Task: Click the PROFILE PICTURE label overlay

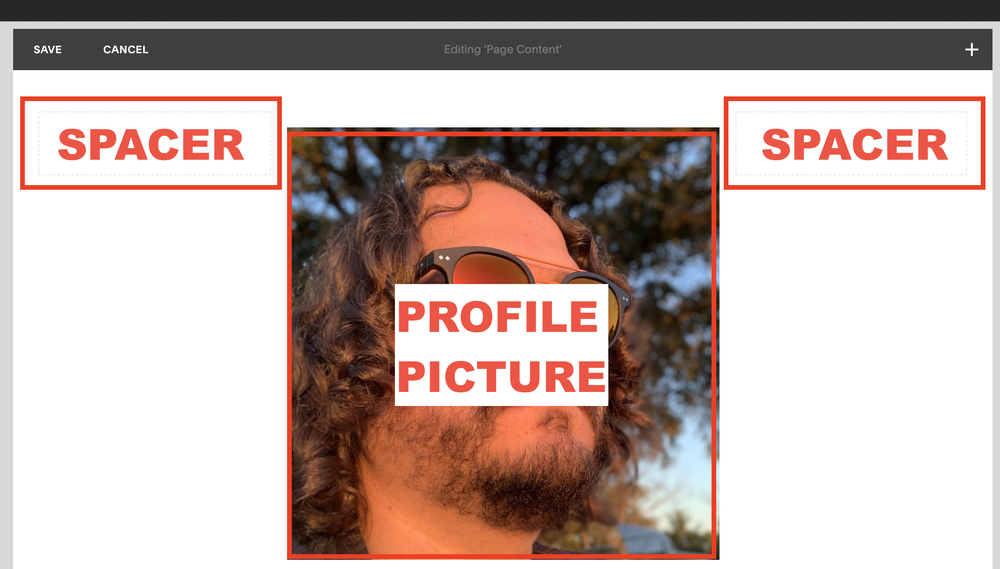Action: pos(501,345)
